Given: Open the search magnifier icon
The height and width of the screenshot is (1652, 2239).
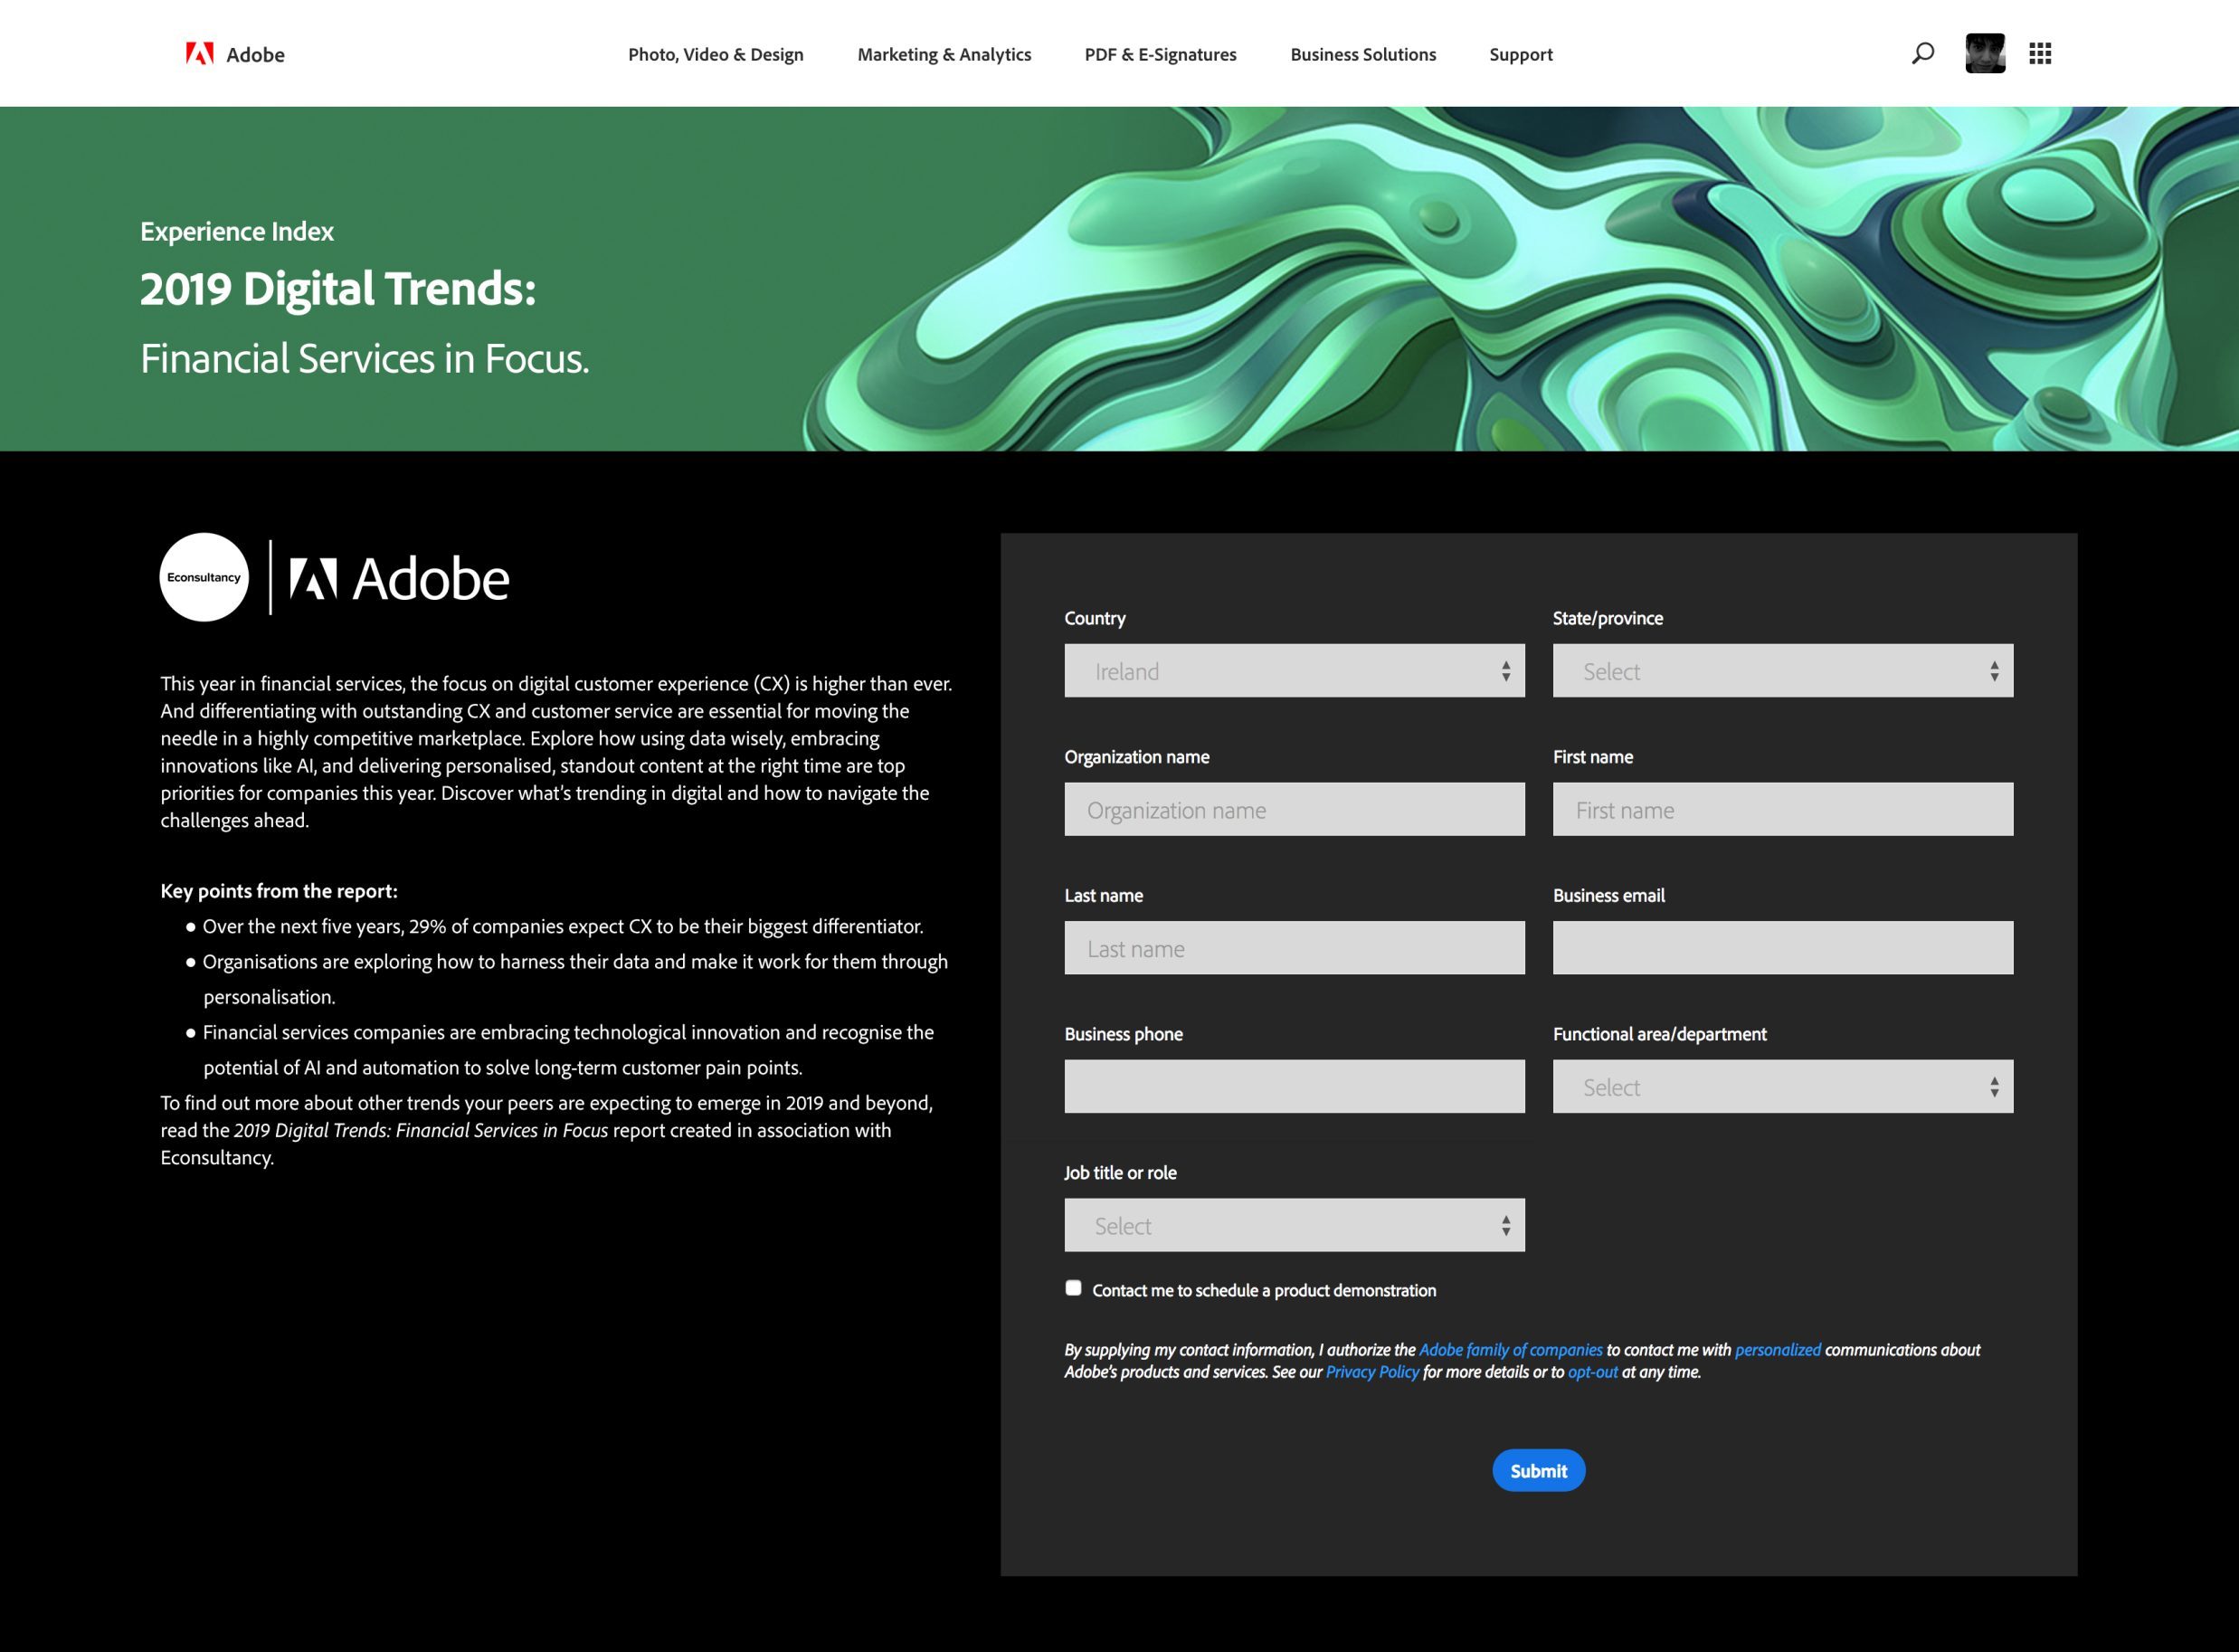Looking at the screenshot, I should pyautogui.click(x=1922, y=53).
